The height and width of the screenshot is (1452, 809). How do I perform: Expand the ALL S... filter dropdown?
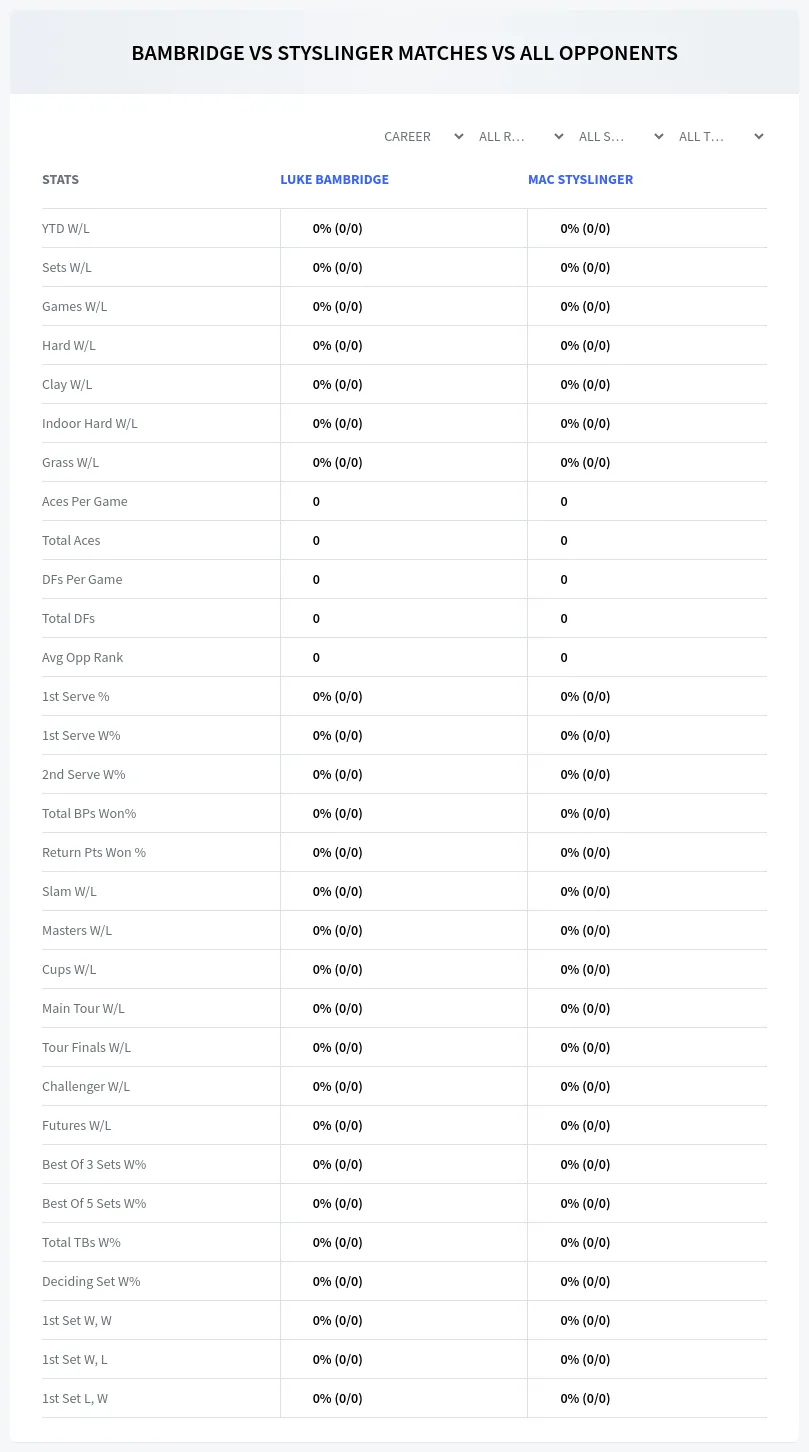[620, 136]
